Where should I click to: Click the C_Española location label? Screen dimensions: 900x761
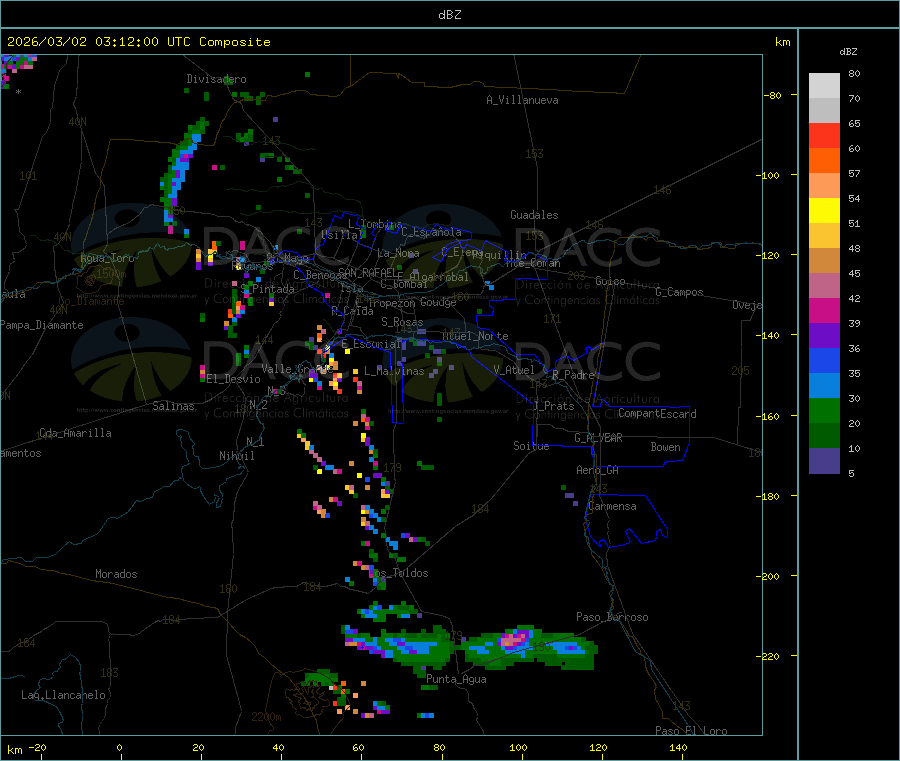[431, 232]
